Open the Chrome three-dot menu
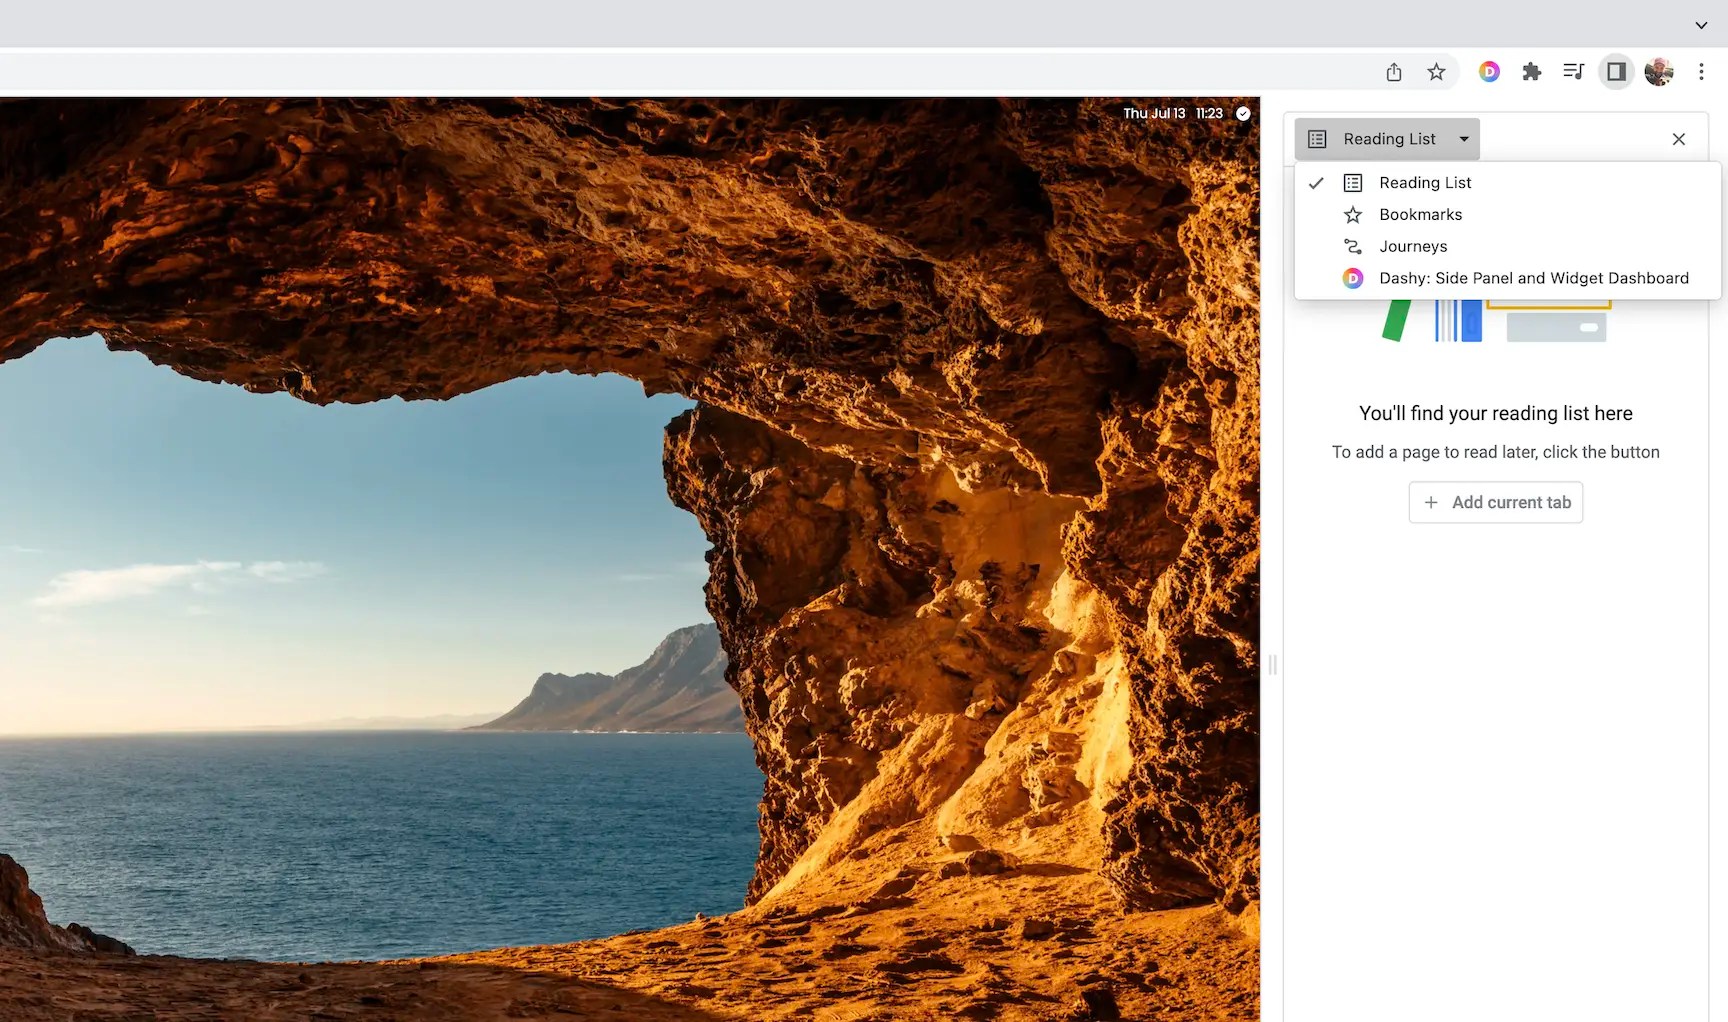This screenshot has width=1728, height=1022. pos(1702,71)
